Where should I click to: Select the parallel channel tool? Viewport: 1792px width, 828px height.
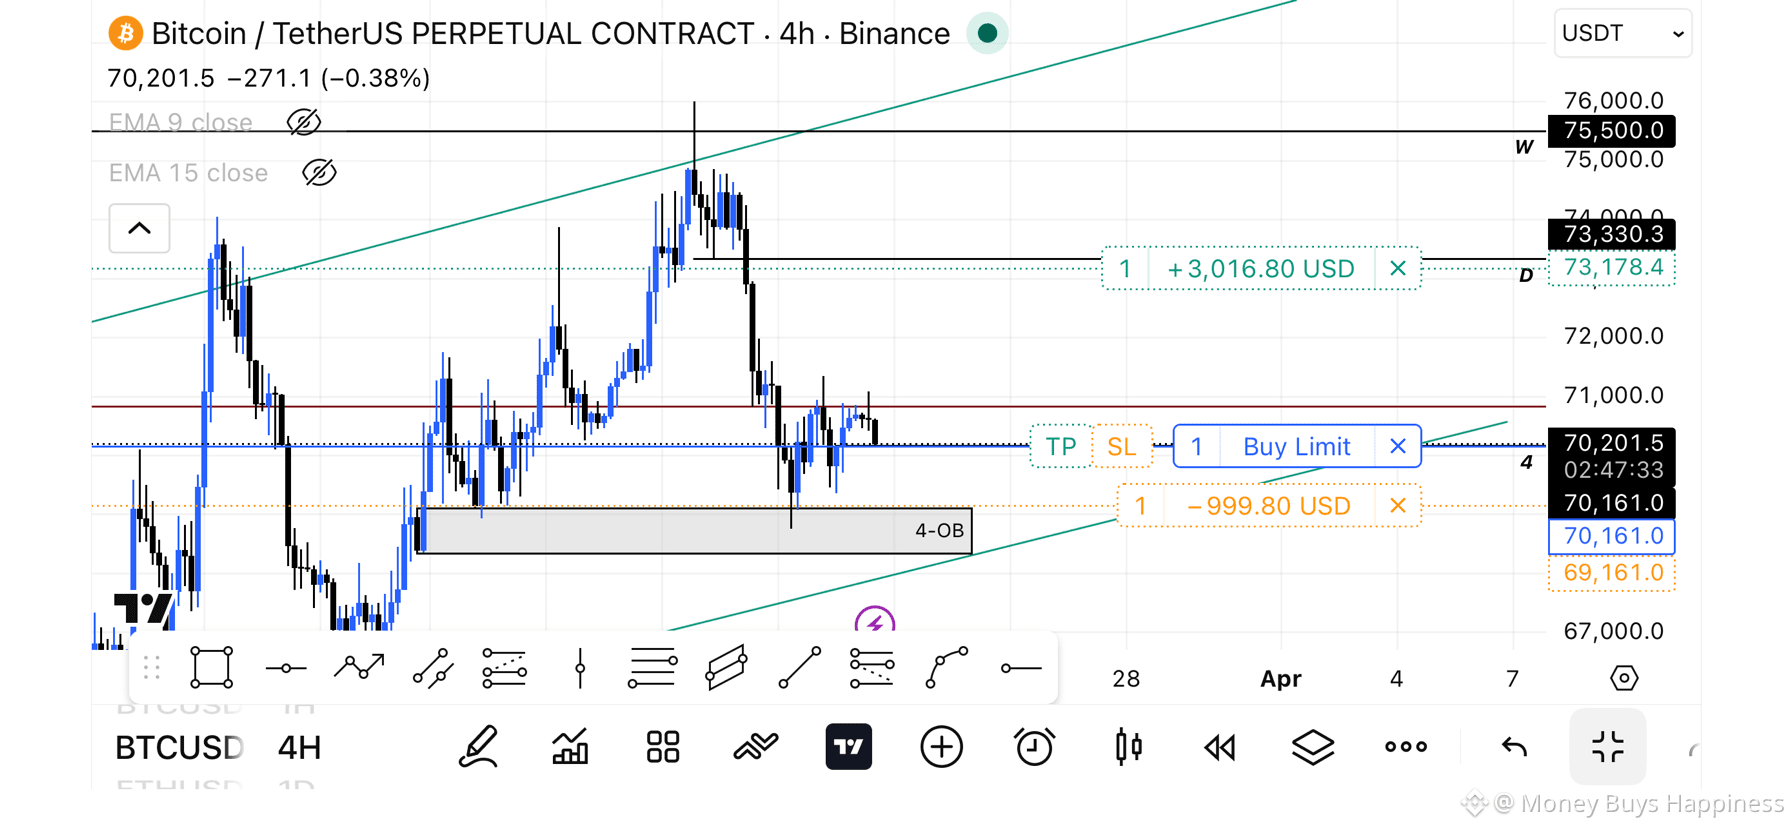pyautogui.click(x=726, y=668)
